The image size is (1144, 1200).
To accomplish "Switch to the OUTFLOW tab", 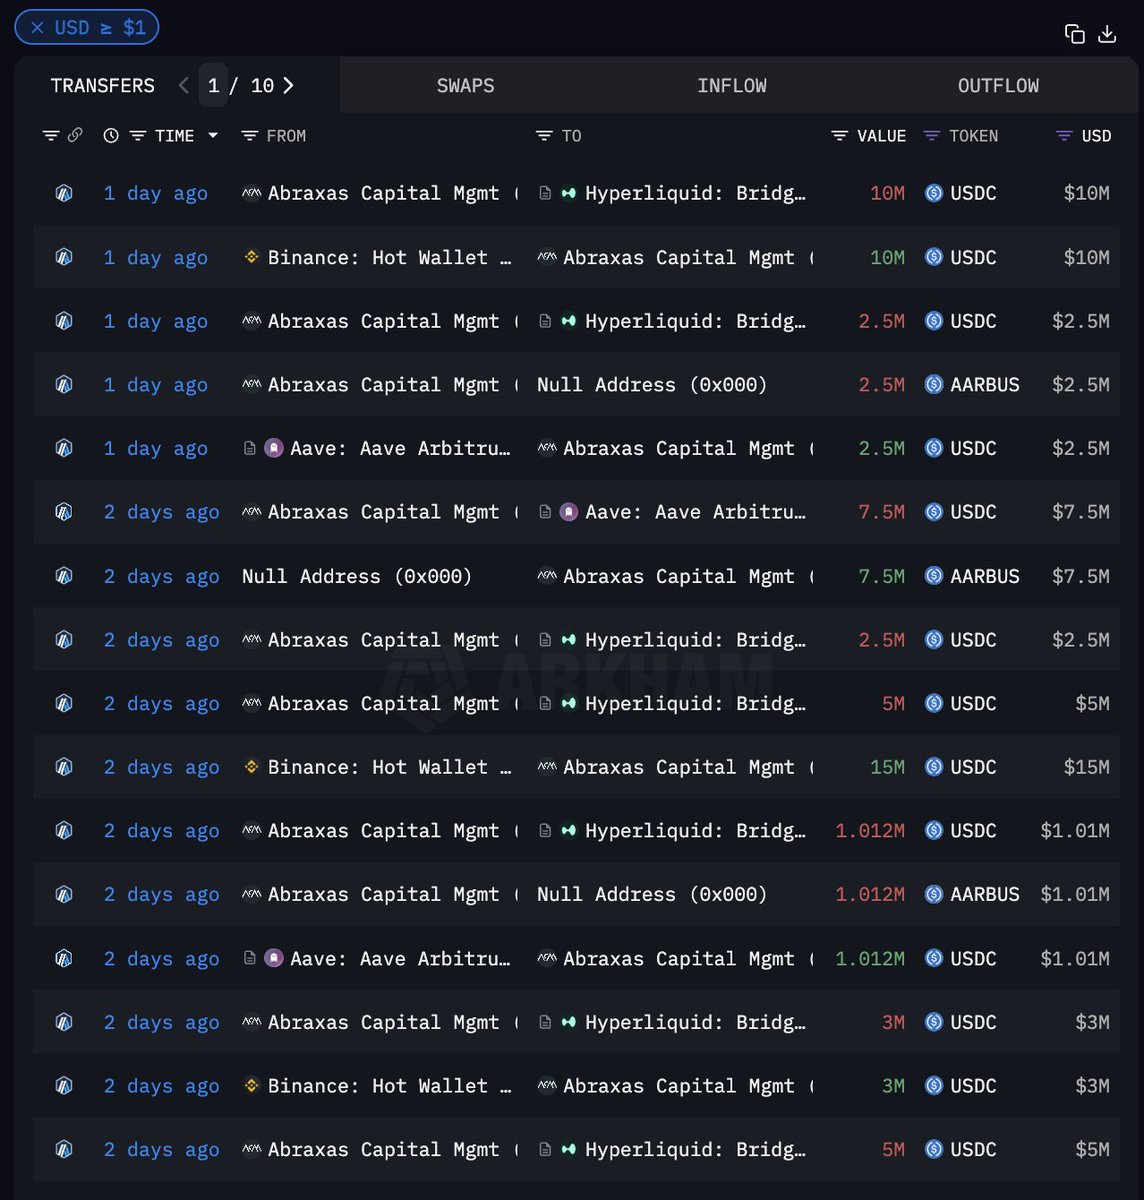I will pos(998,86).
